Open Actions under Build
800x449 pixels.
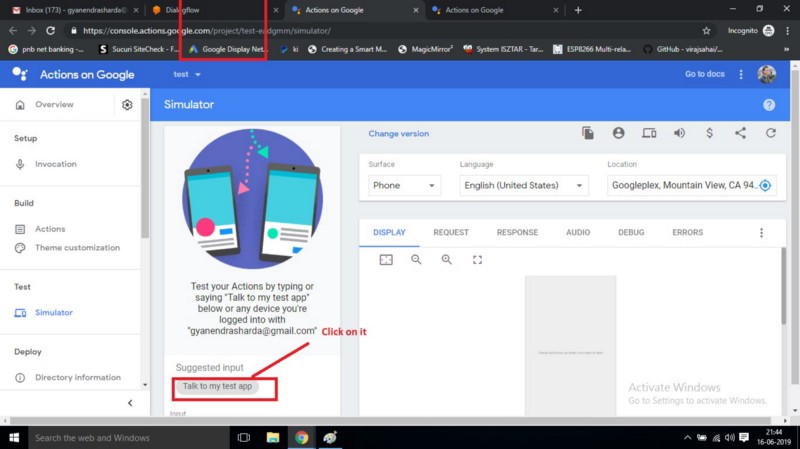click(50, 229)
